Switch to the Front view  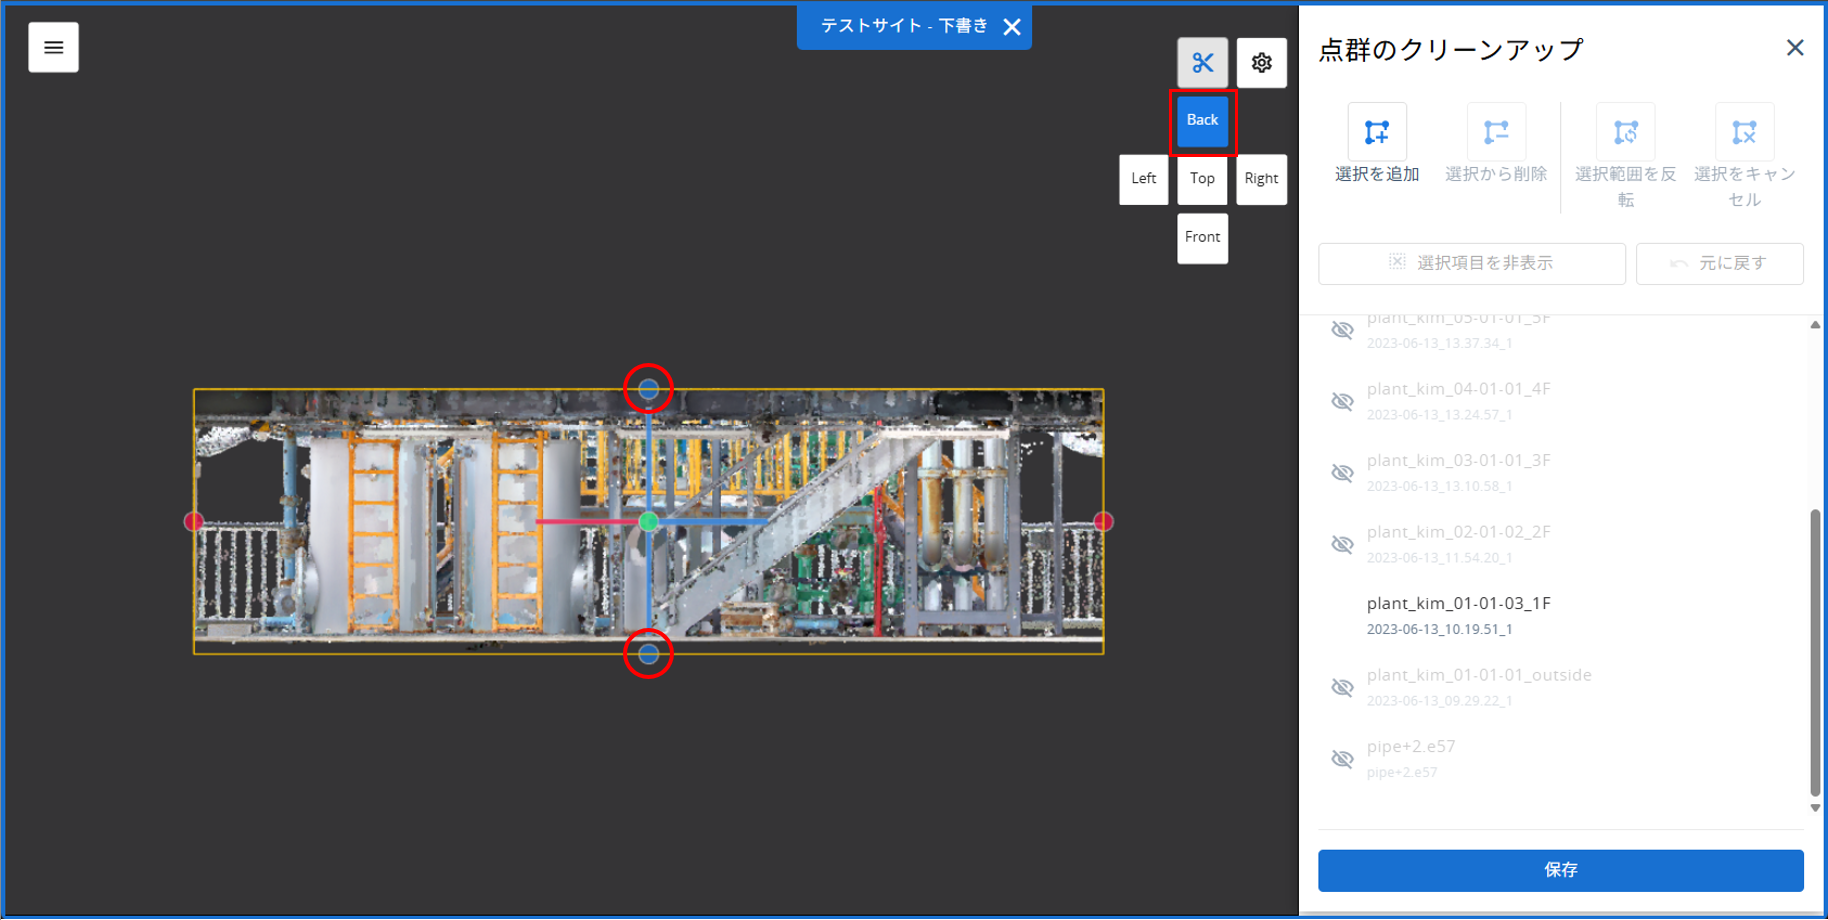[x=1202, y=238]
